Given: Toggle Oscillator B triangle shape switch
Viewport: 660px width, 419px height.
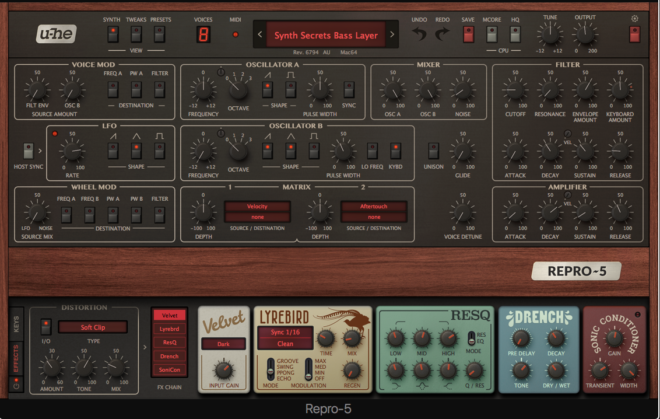Looking at the screenshot, I should click(290, 150).
